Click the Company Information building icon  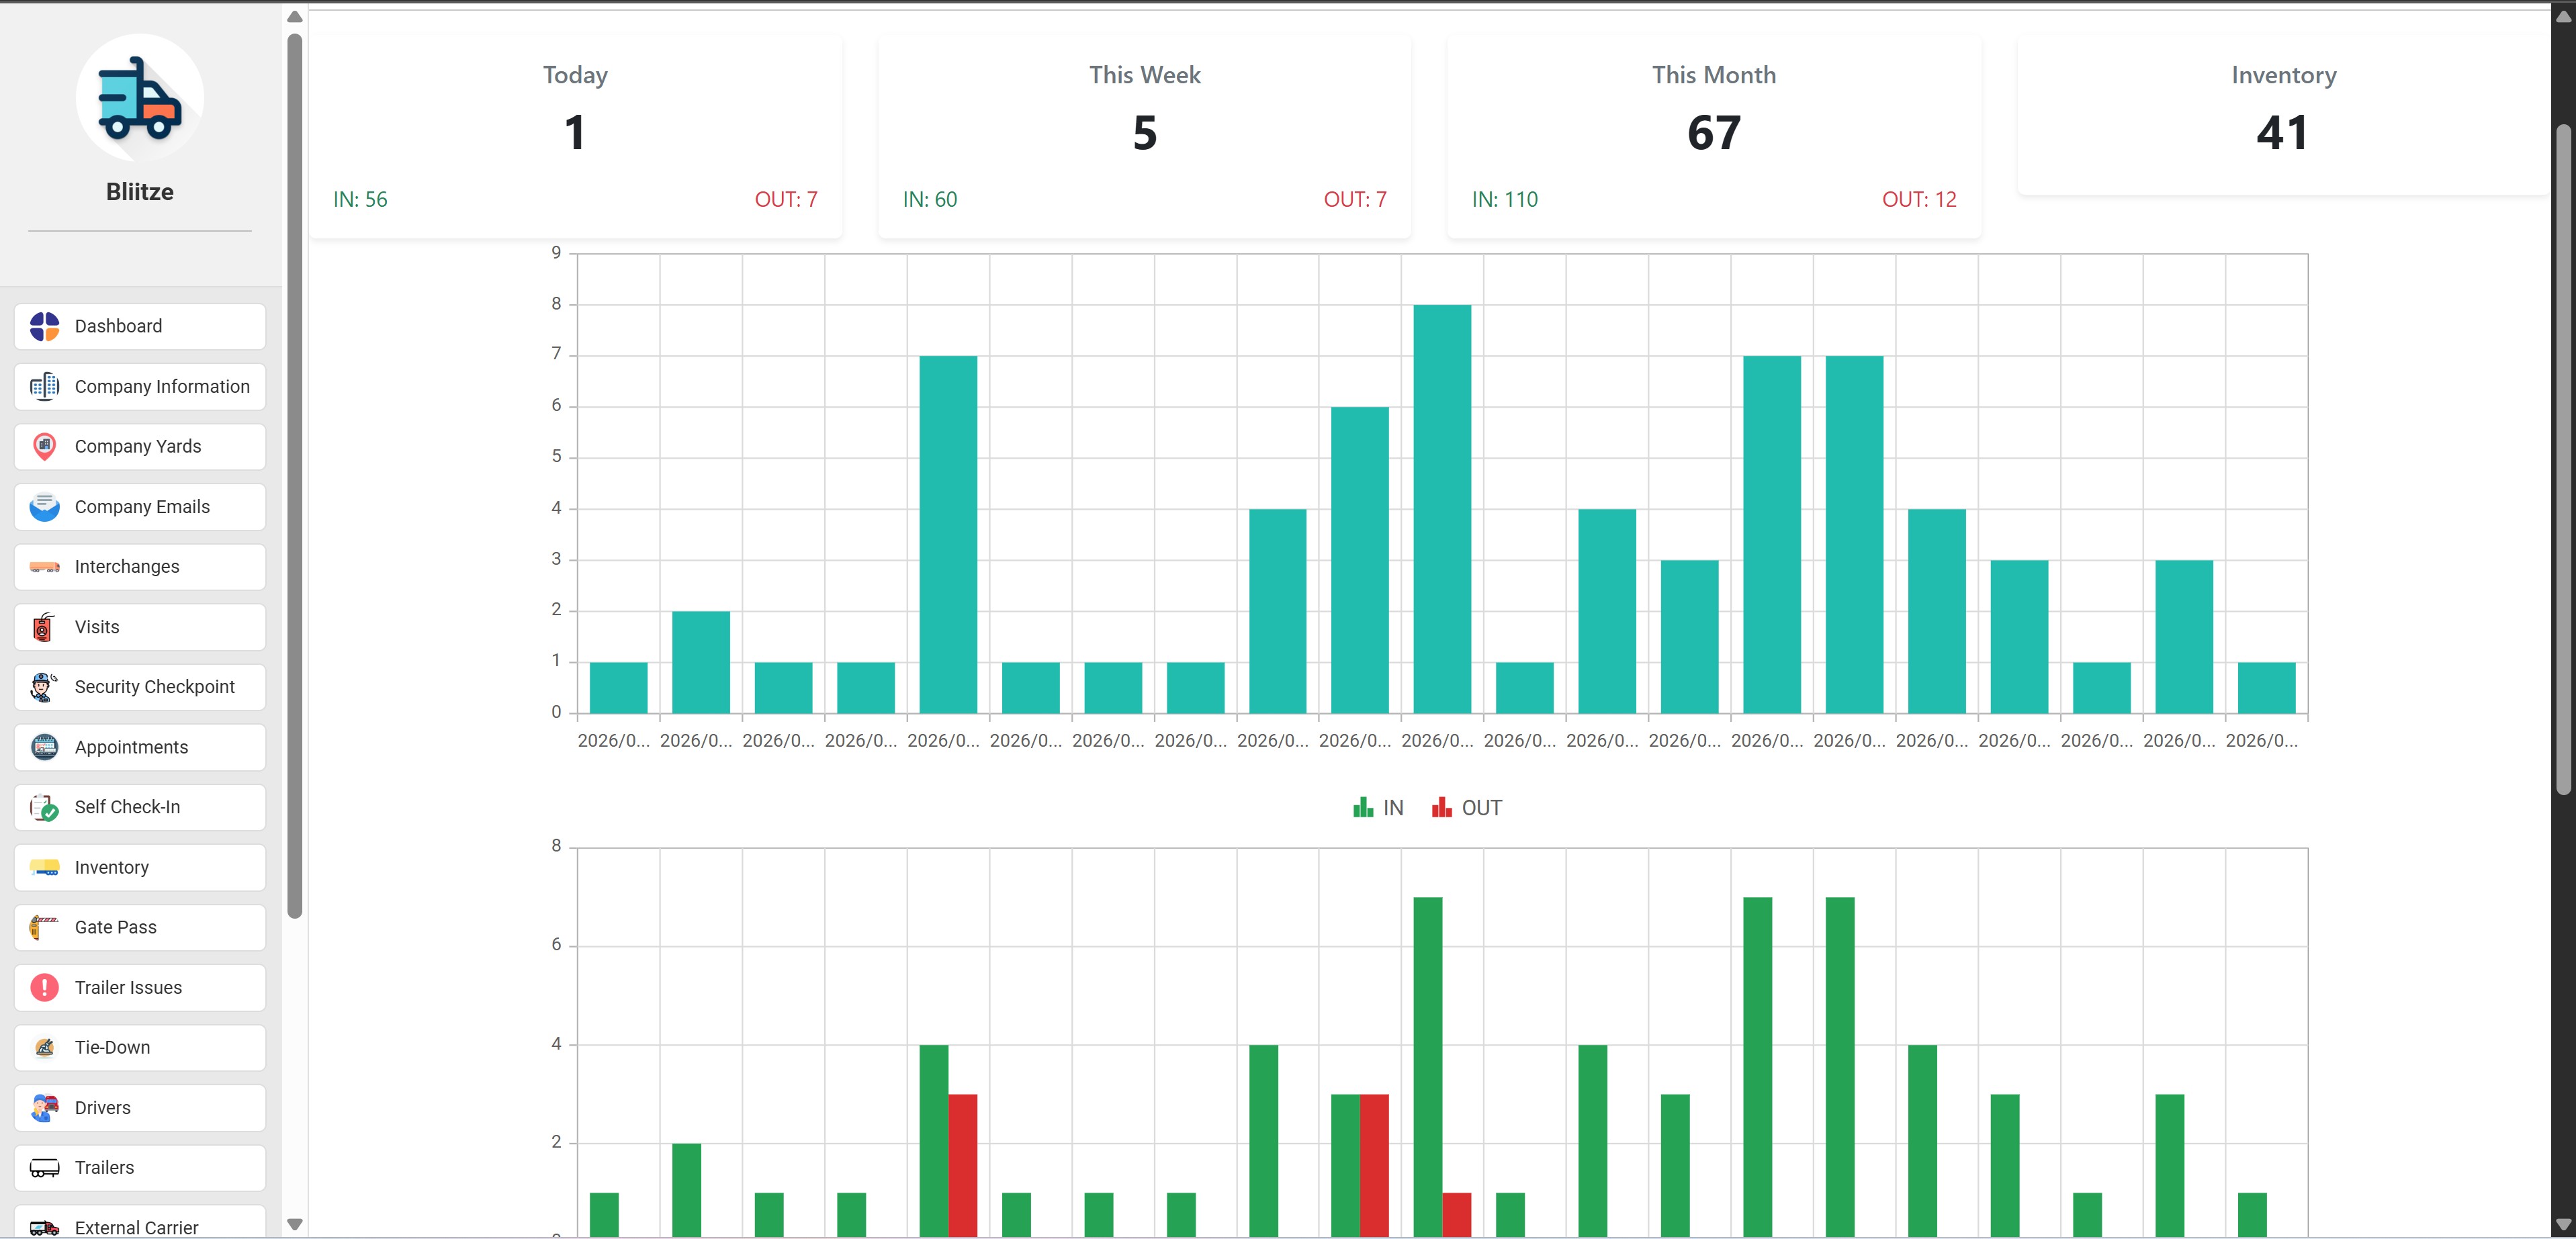44,386
